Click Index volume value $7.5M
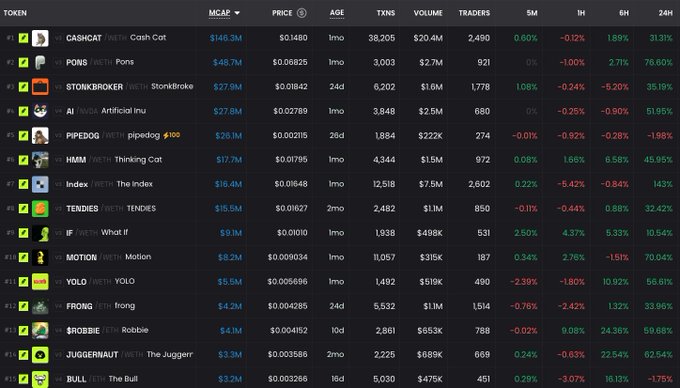This screenshot has height=388, width=680. point(431,184)
